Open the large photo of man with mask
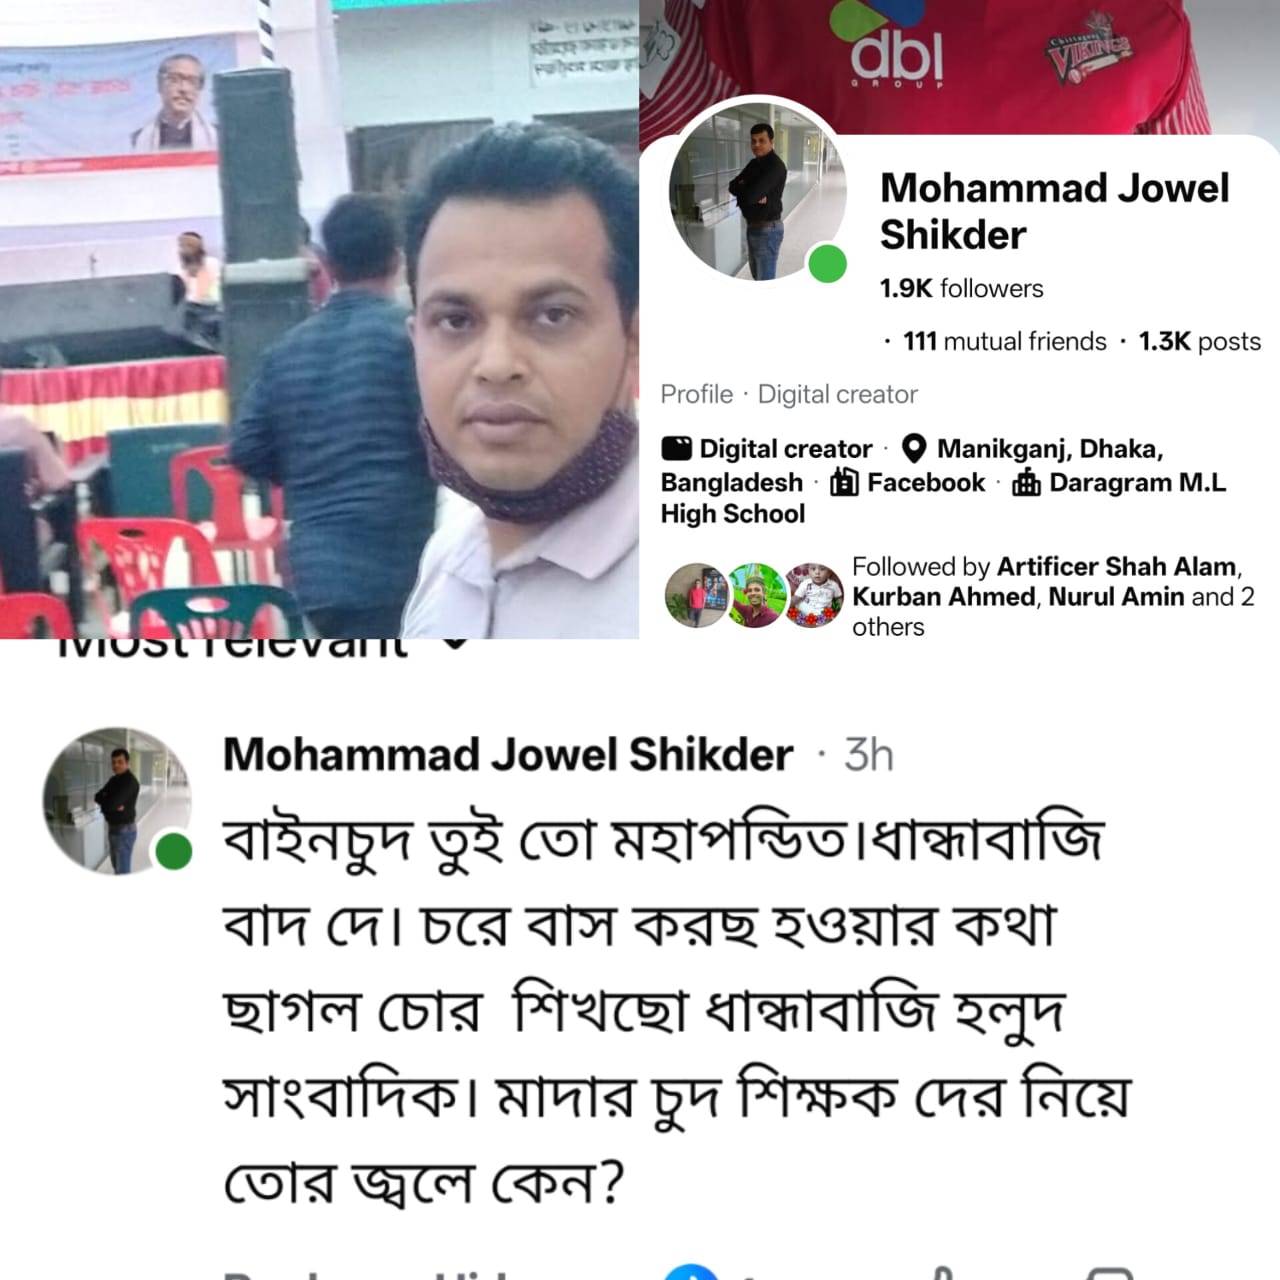Image resolution: width=1280 pixels, height=1280 pixels. click(319, 319)
